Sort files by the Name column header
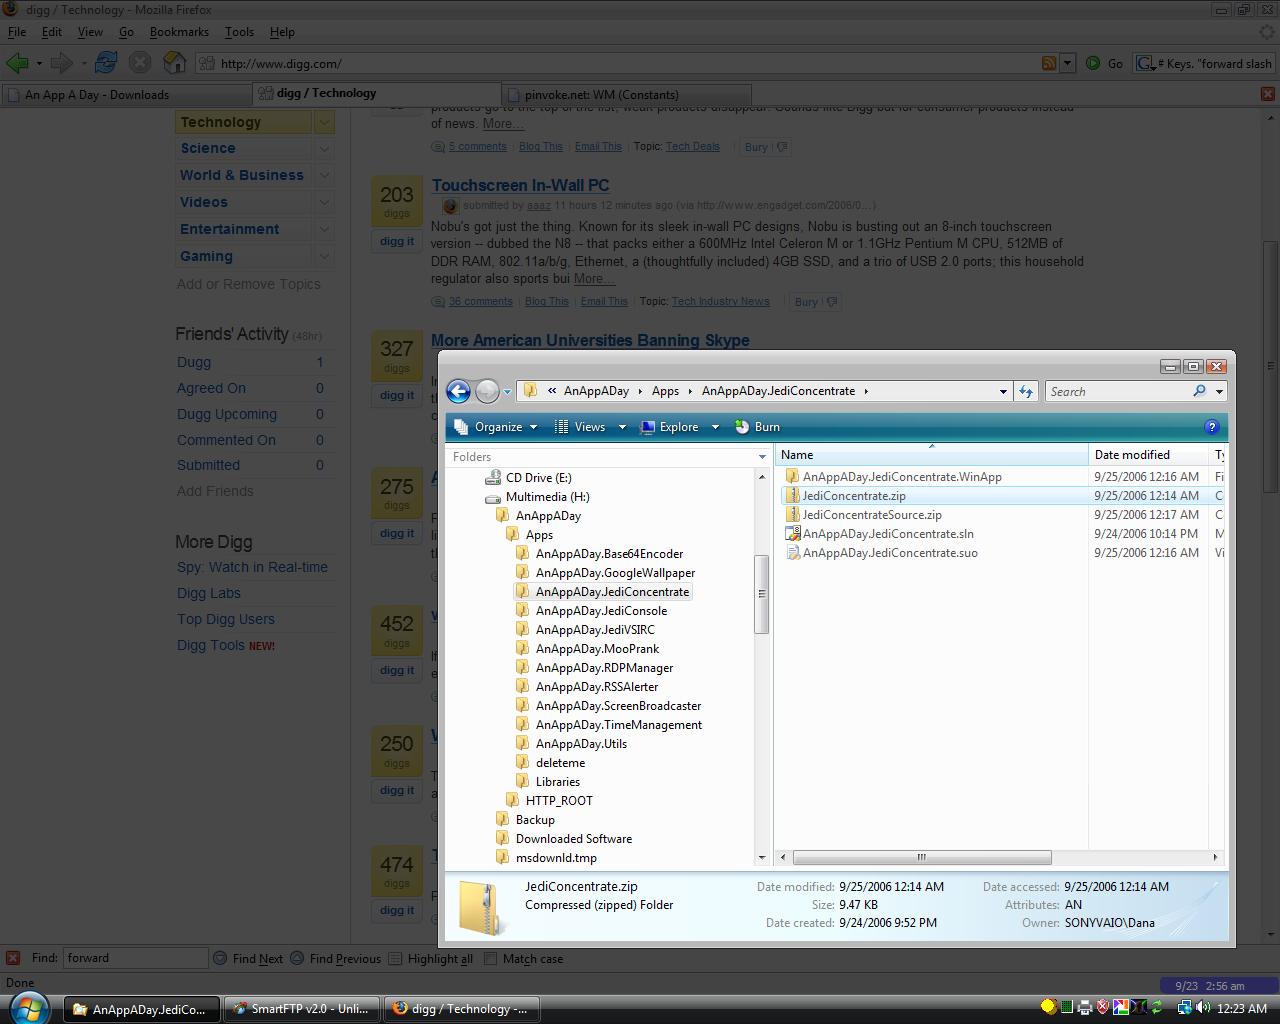 click(x=931, y=455)
